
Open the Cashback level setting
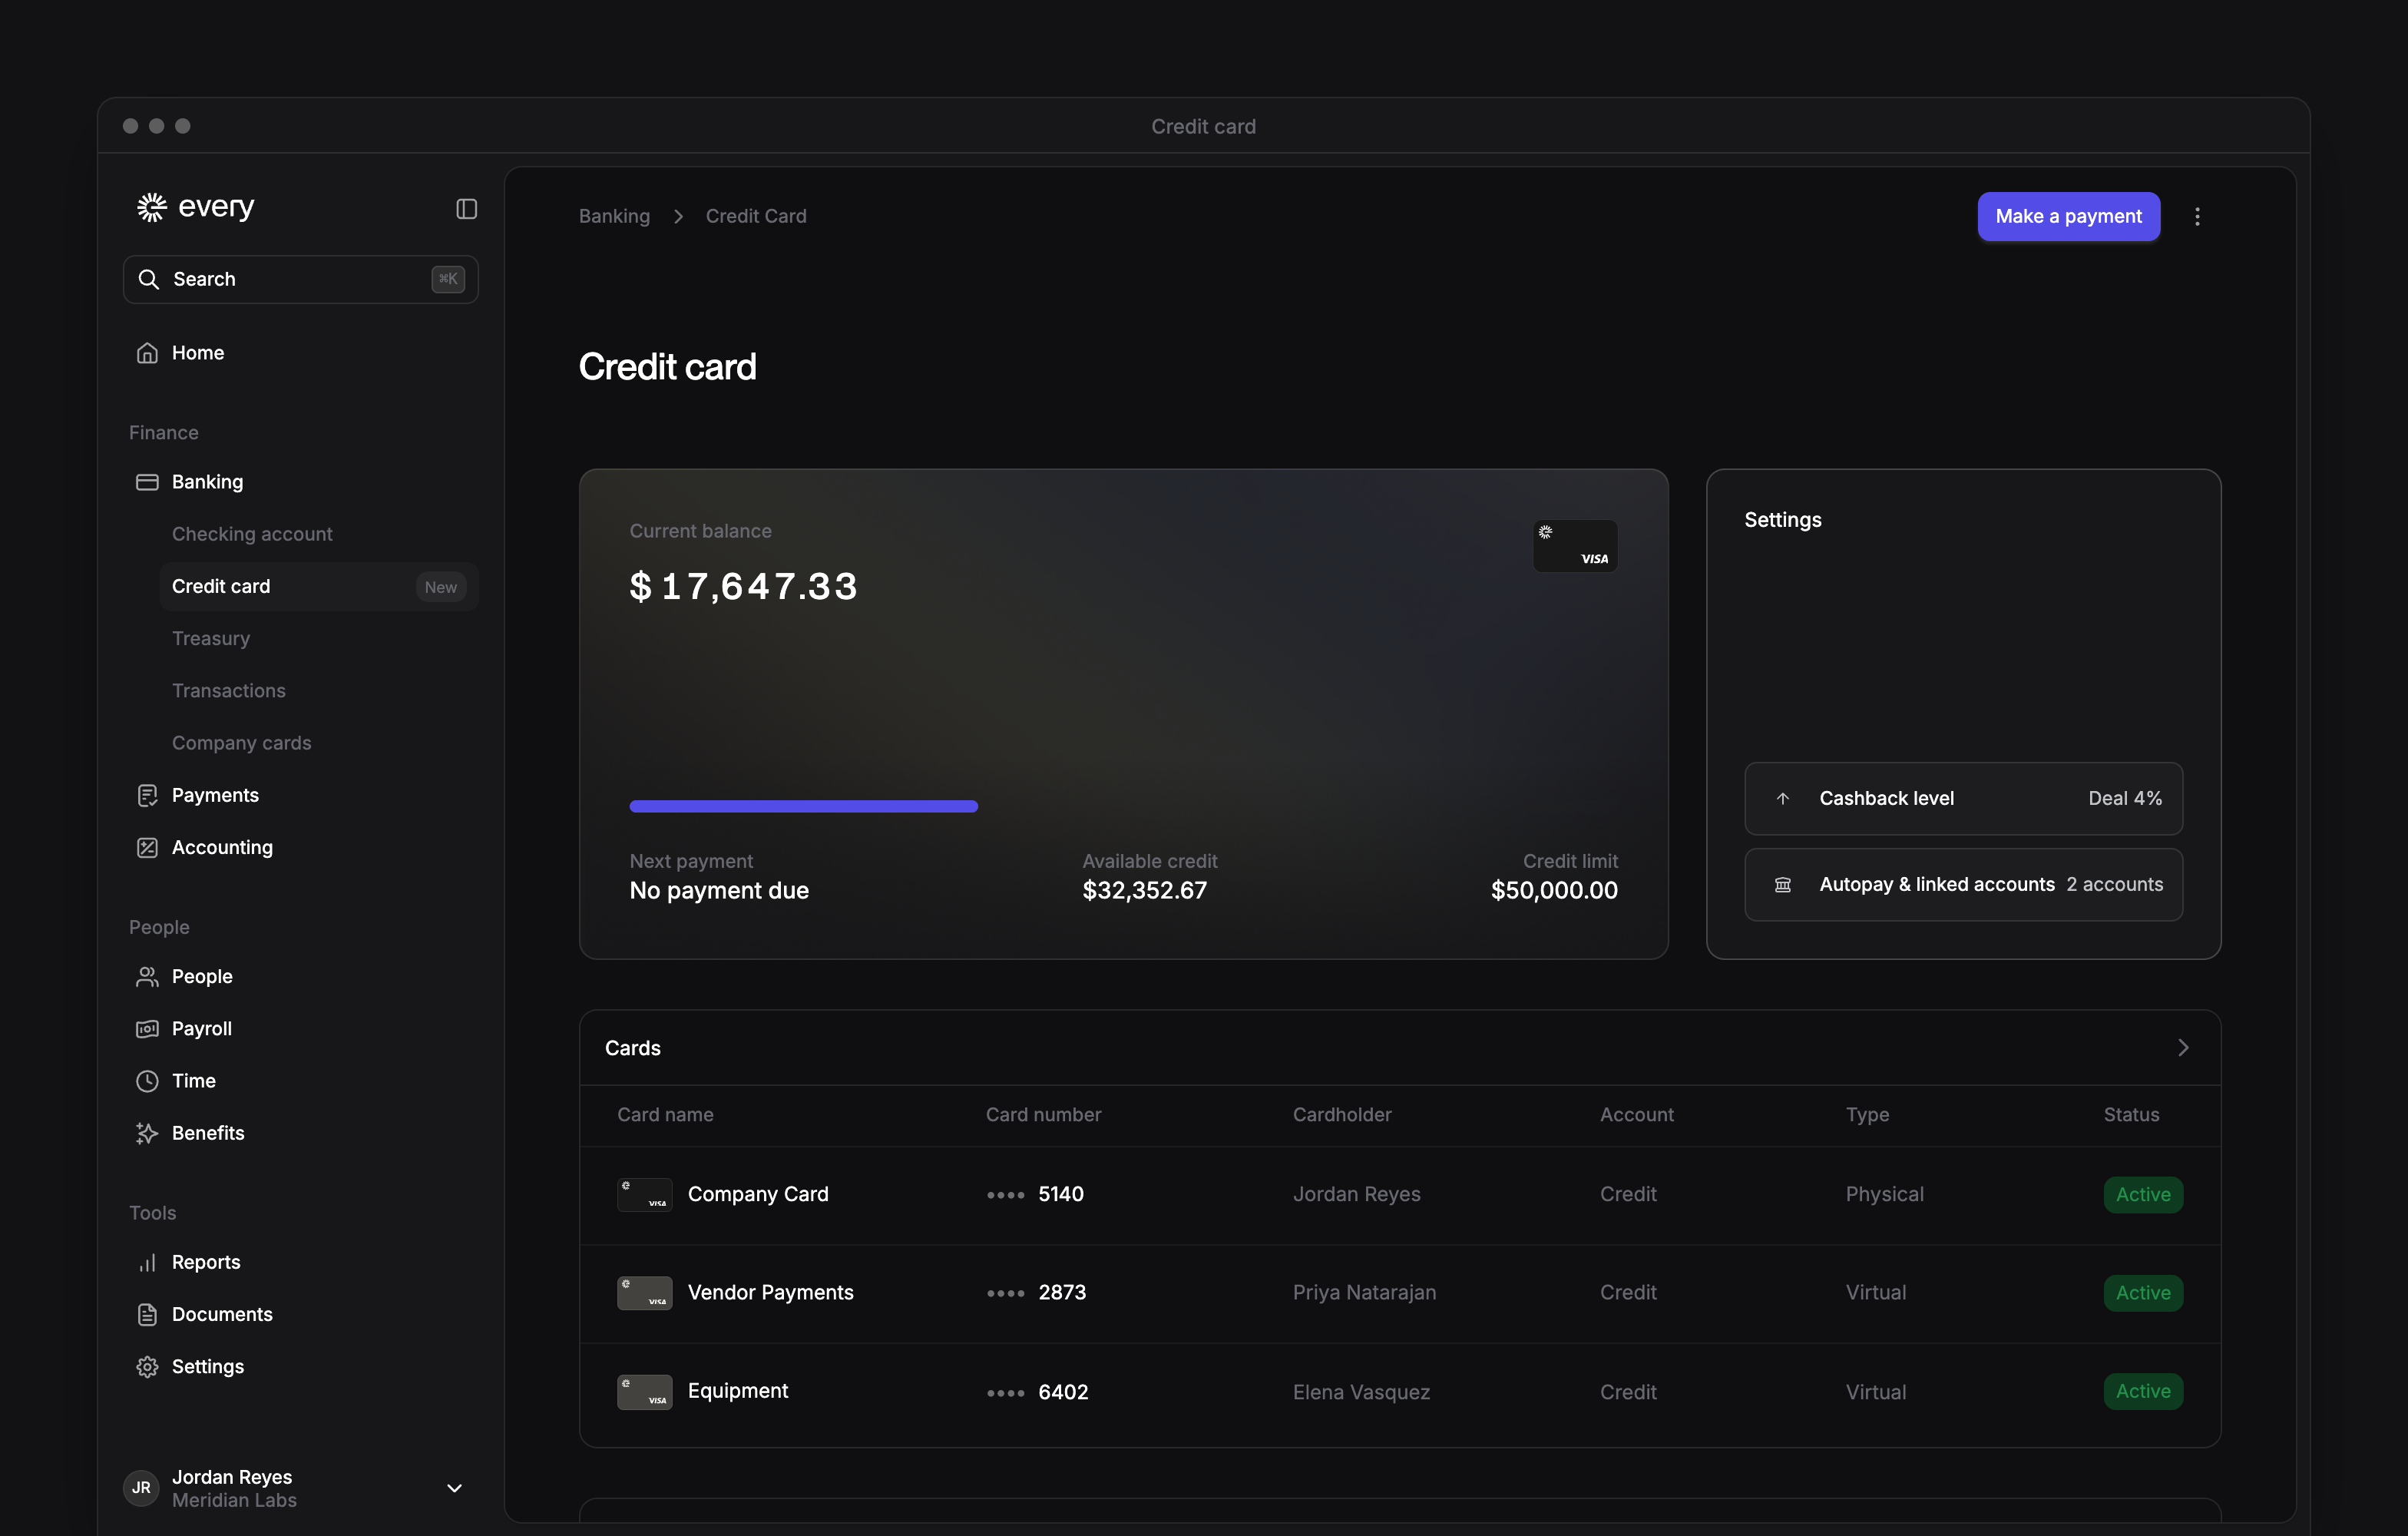1963,798
